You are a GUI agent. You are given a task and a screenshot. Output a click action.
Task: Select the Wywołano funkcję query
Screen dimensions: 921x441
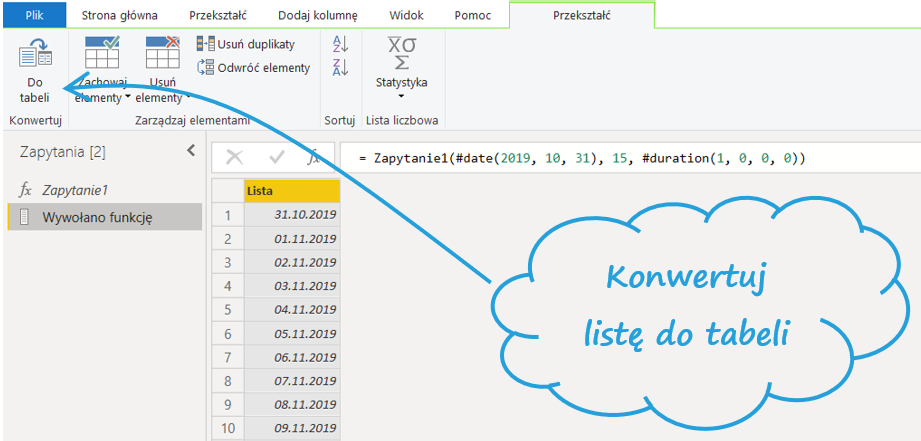click(x=96, y=217)
